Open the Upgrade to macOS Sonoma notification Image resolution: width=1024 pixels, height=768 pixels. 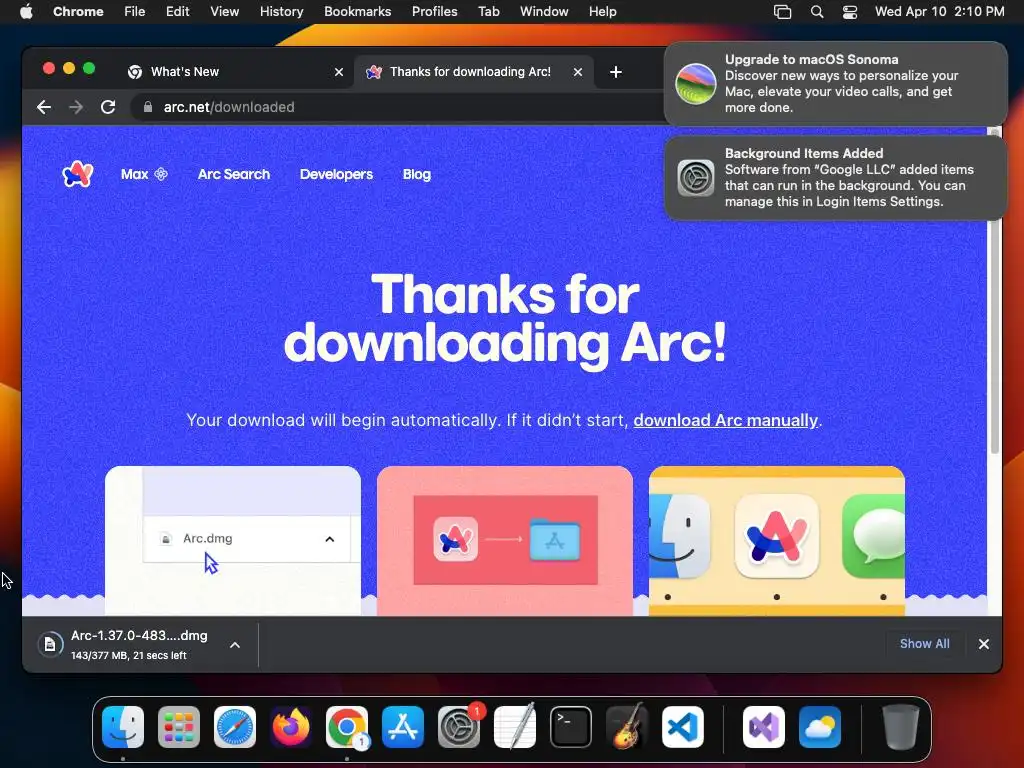pos(835,84)
